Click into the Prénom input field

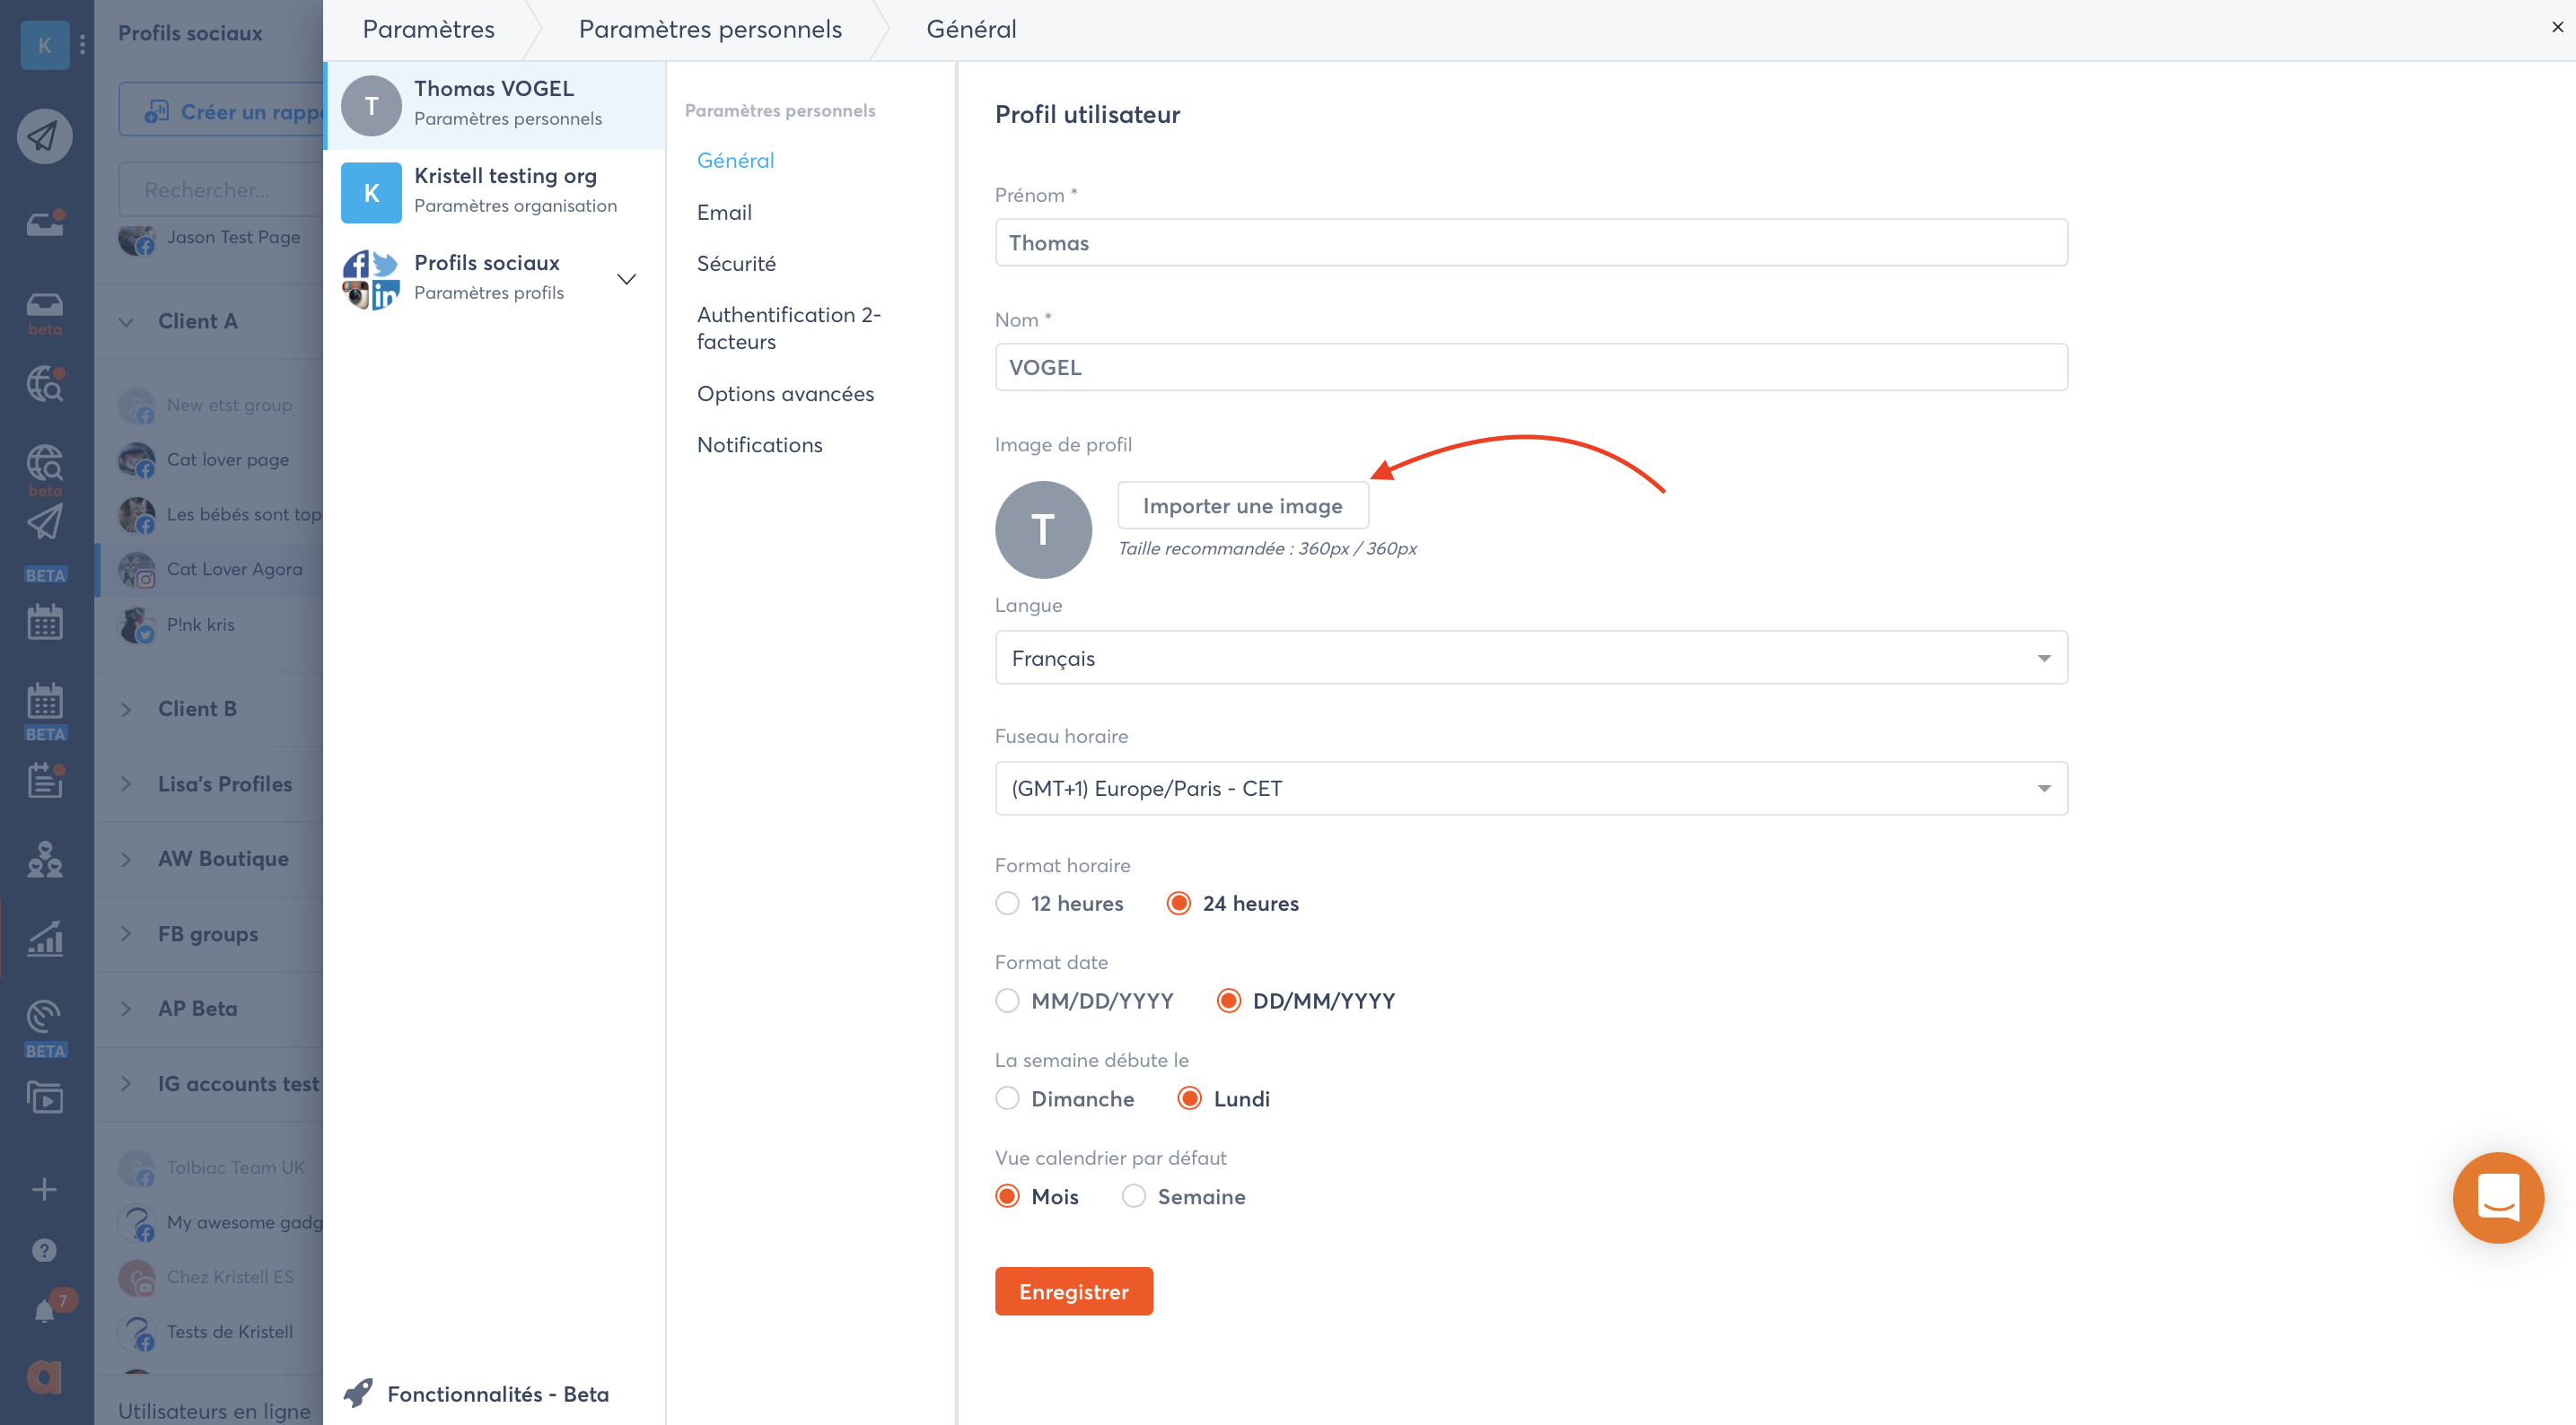pyautogui.click(x=1530, y=242)
